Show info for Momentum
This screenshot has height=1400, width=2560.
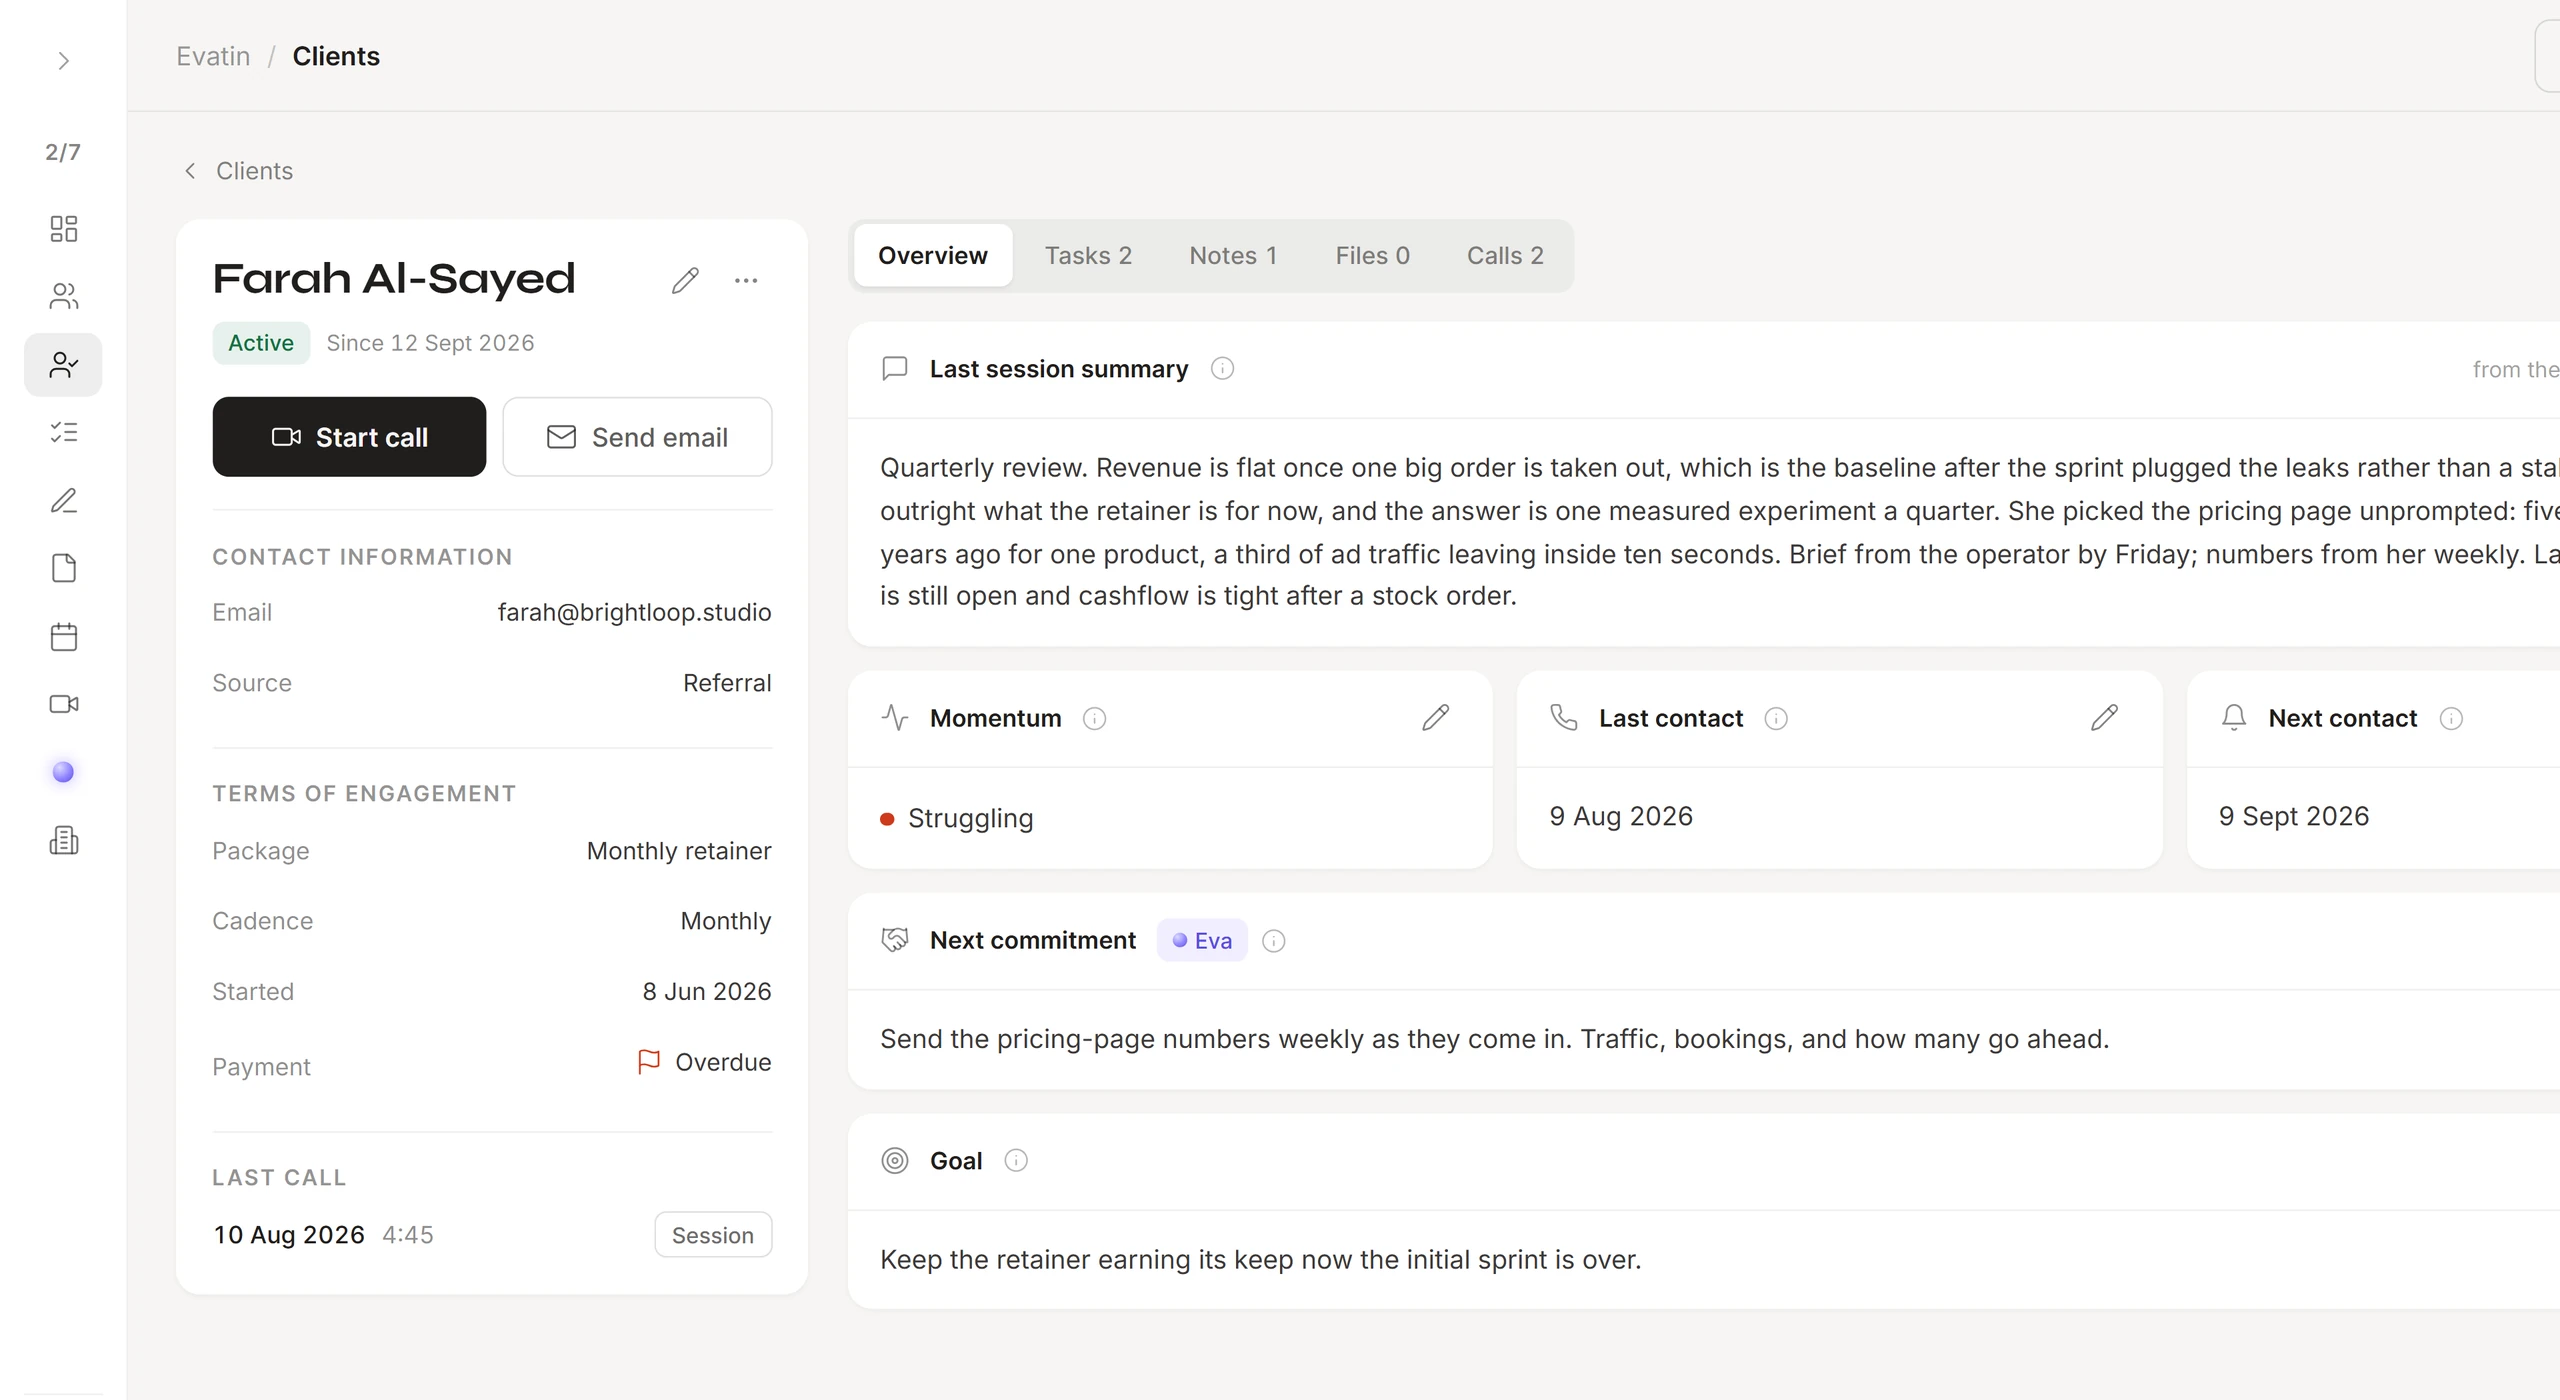[x=1095, y=718]
